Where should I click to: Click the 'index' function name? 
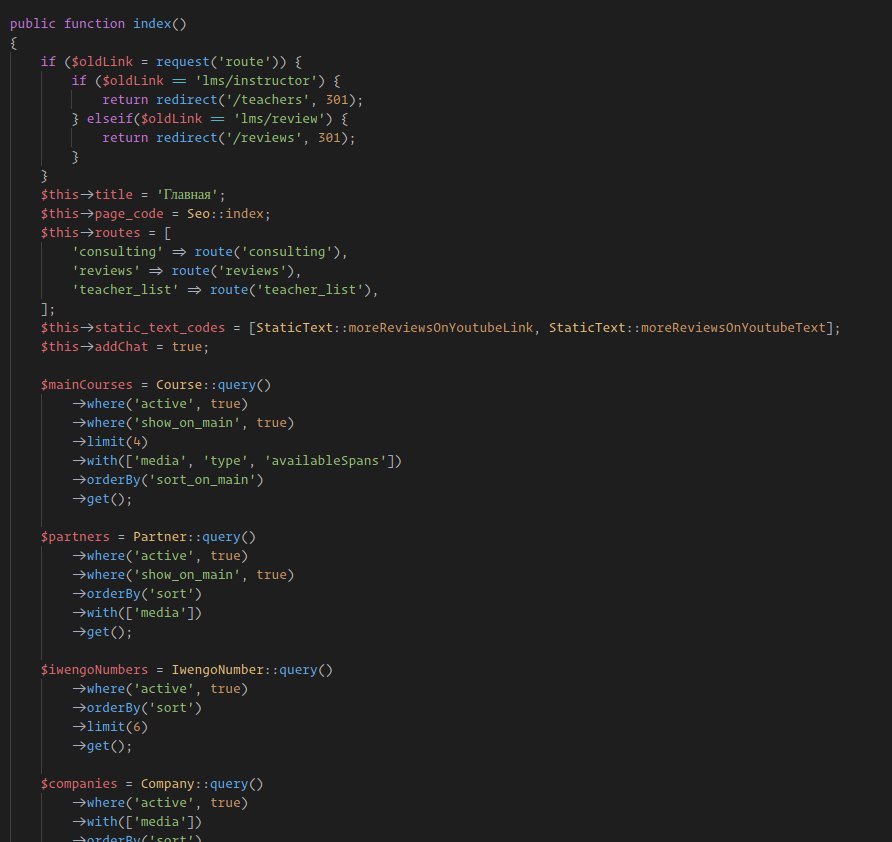pos(152,23)
